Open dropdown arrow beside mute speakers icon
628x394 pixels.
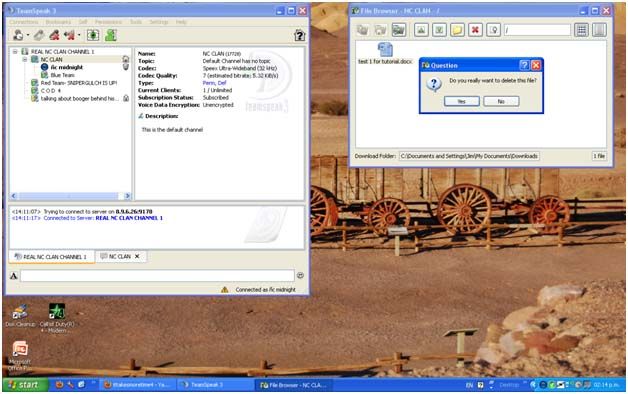coord(79,36)
